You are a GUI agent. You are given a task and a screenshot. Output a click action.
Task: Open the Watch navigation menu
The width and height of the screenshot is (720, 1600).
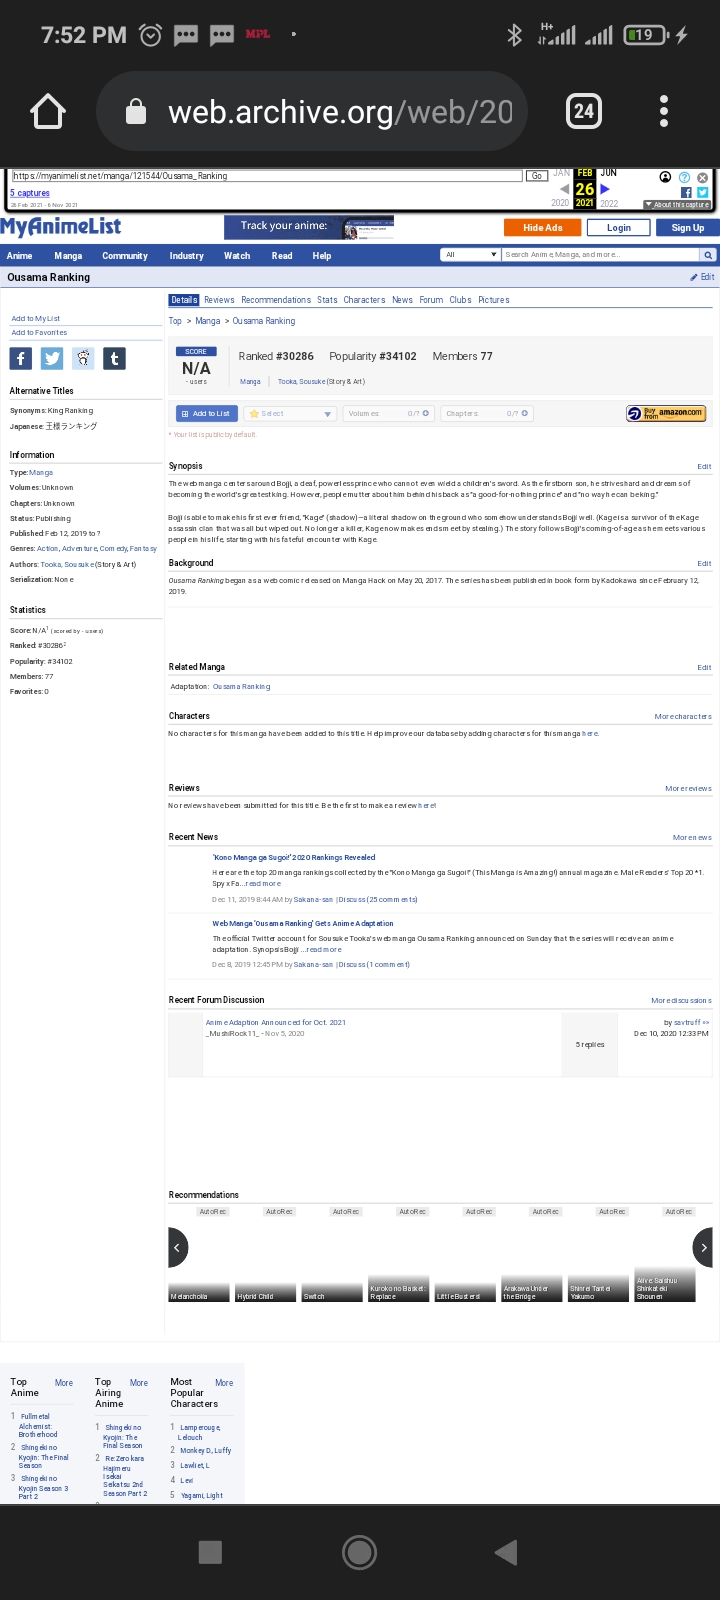[x=237, y=256]
